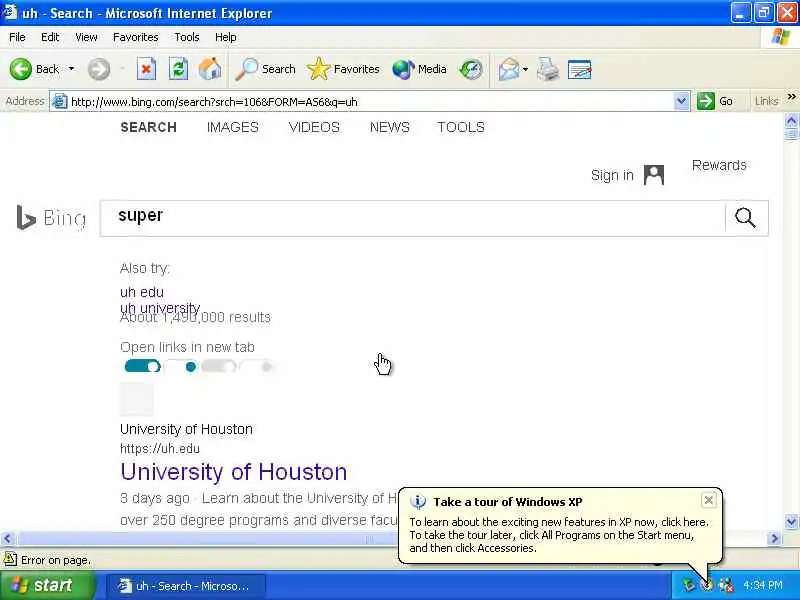Expand the Links toolbar chevron
Viewport: 800px width, 600px height.
click(791, 97)
